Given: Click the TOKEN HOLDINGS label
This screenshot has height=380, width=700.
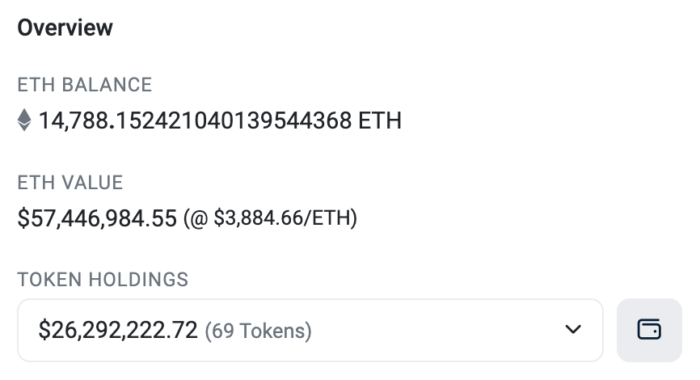Looking at the screenshot, I should coord(103,280).
